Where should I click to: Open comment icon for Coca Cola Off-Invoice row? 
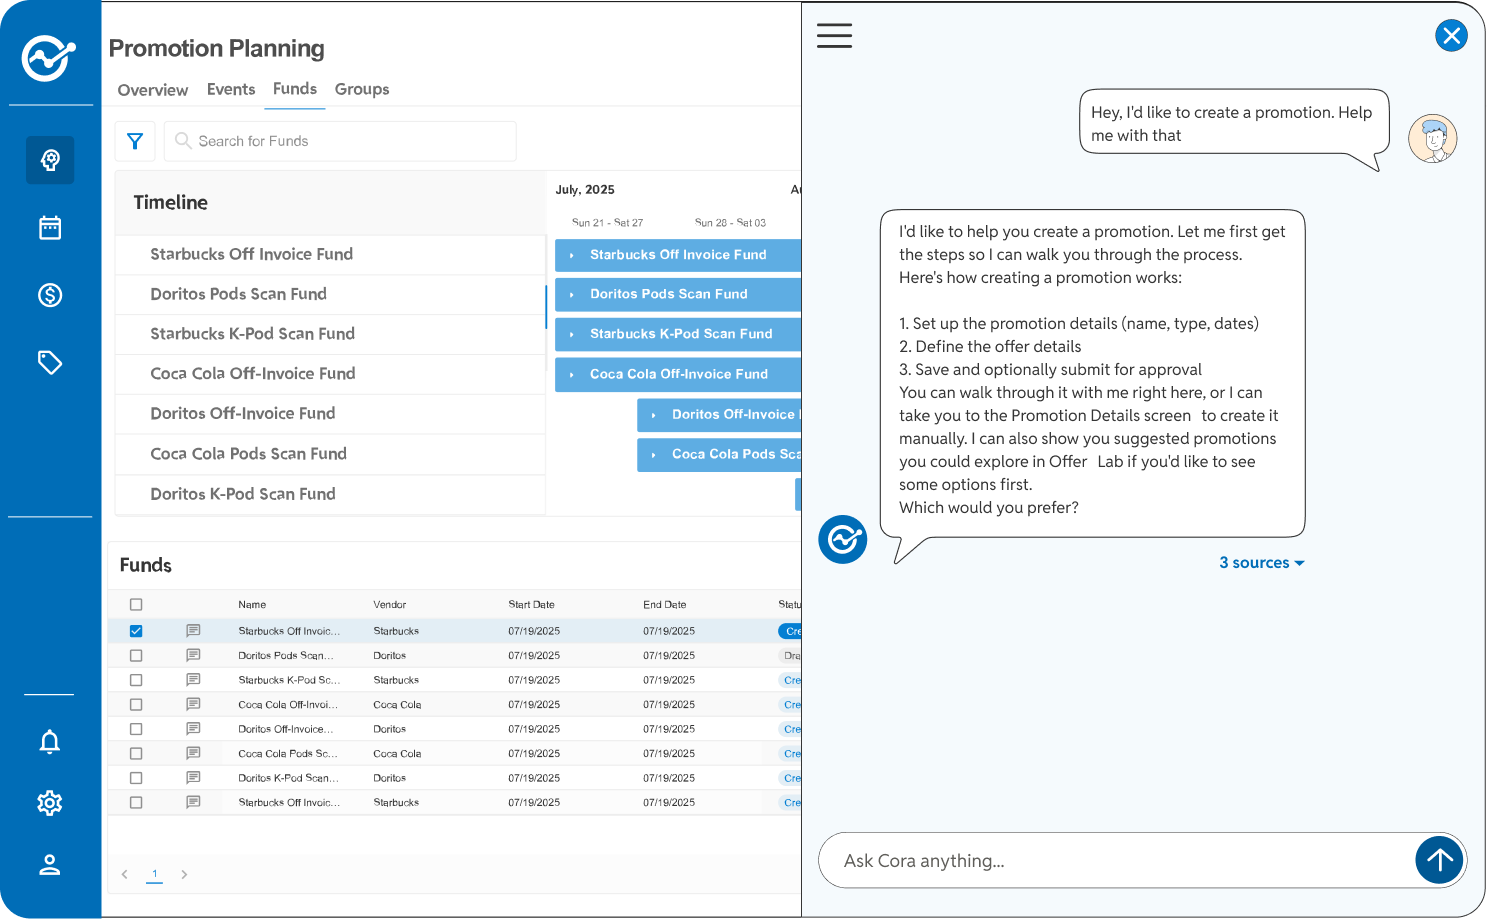pos(193,704)
